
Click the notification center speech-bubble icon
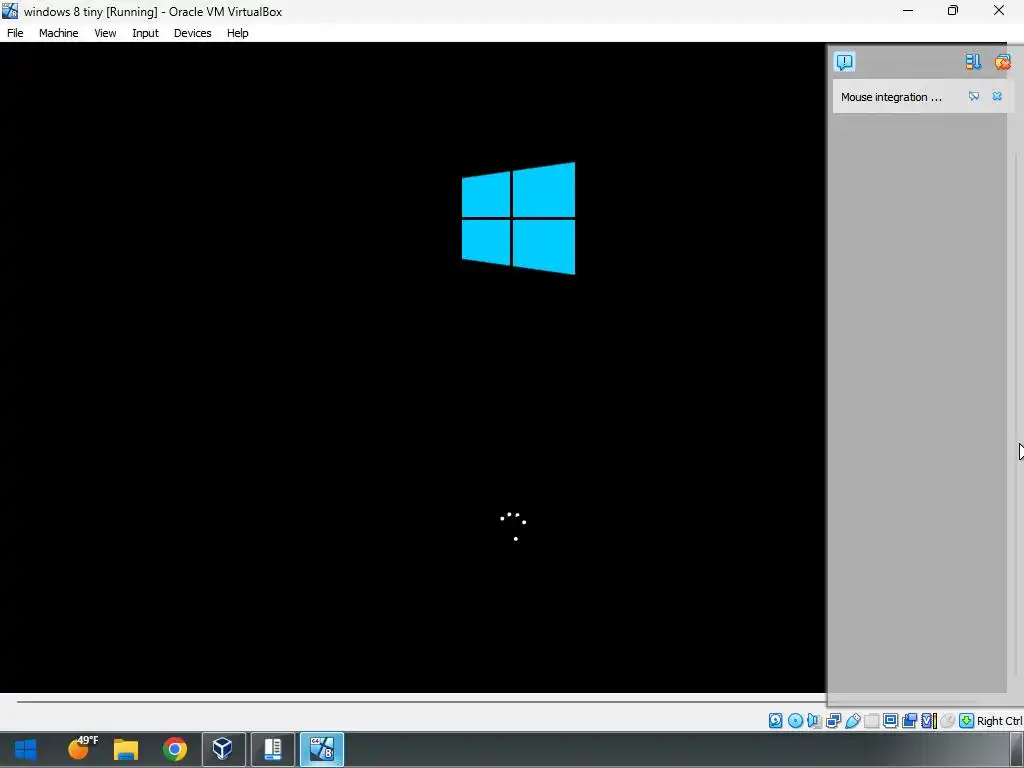click(x=844, y=61)
